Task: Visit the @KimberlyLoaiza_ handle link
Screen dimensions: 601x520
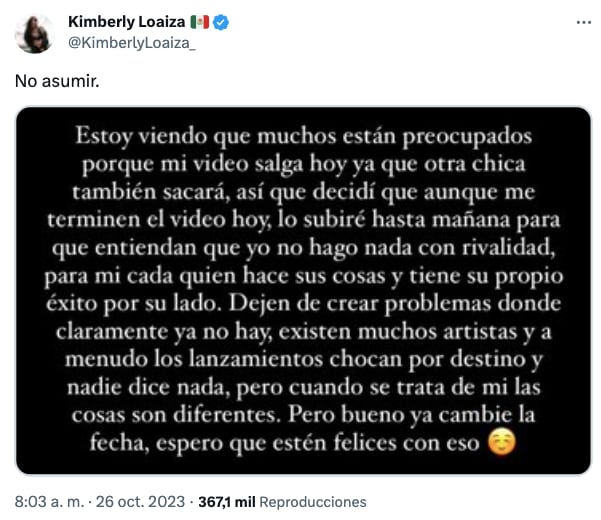Action: click(x=132, y=43)
